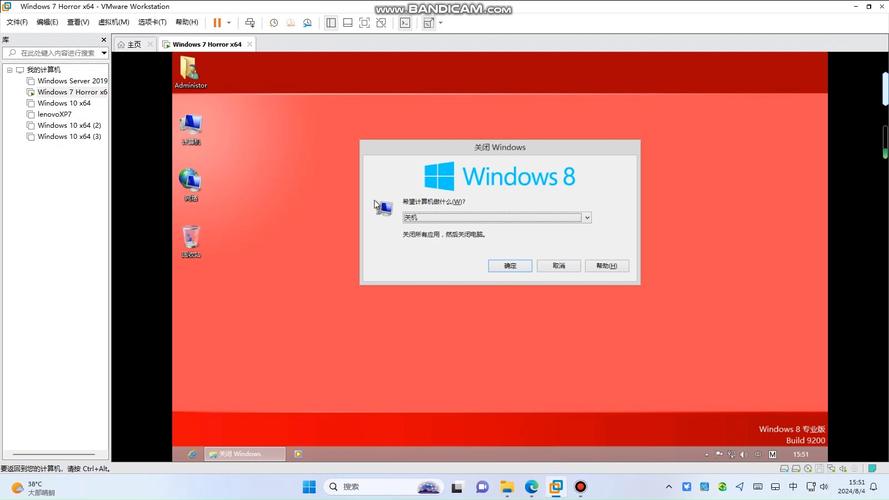The height and width of the screenshot is (500, 889).
Task: Click the Bandicam recorder host taskbar icon
Action: coord(581,486)
